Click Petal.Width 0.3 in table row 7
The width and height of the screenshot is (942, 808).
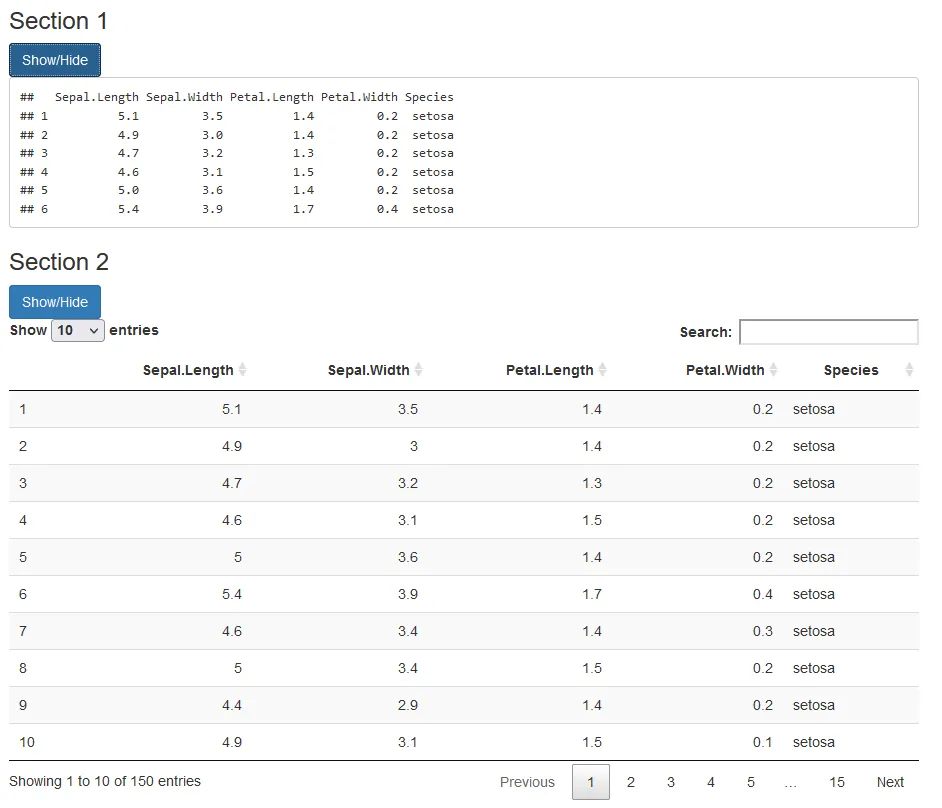pos(763,631)
